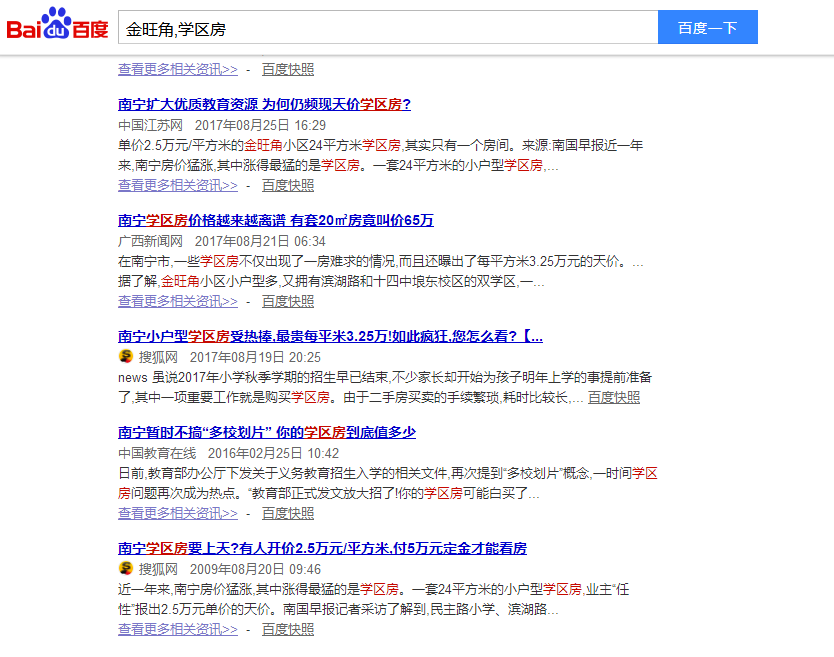The width and height of the screenshot is (834, 657).
Task: Open 百度快照 for the 广西新闻网 result
Action: pyautogui.click(x=288, y=301)
